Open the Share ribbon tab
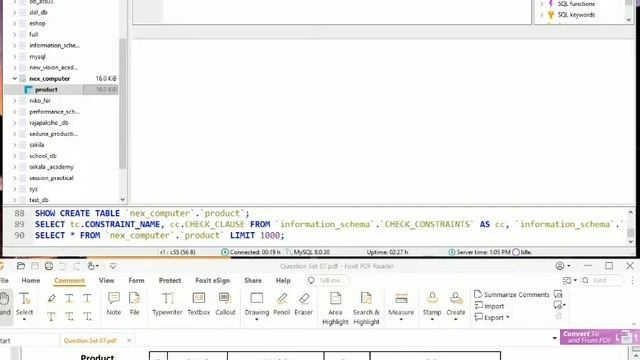 coord(253,280)
